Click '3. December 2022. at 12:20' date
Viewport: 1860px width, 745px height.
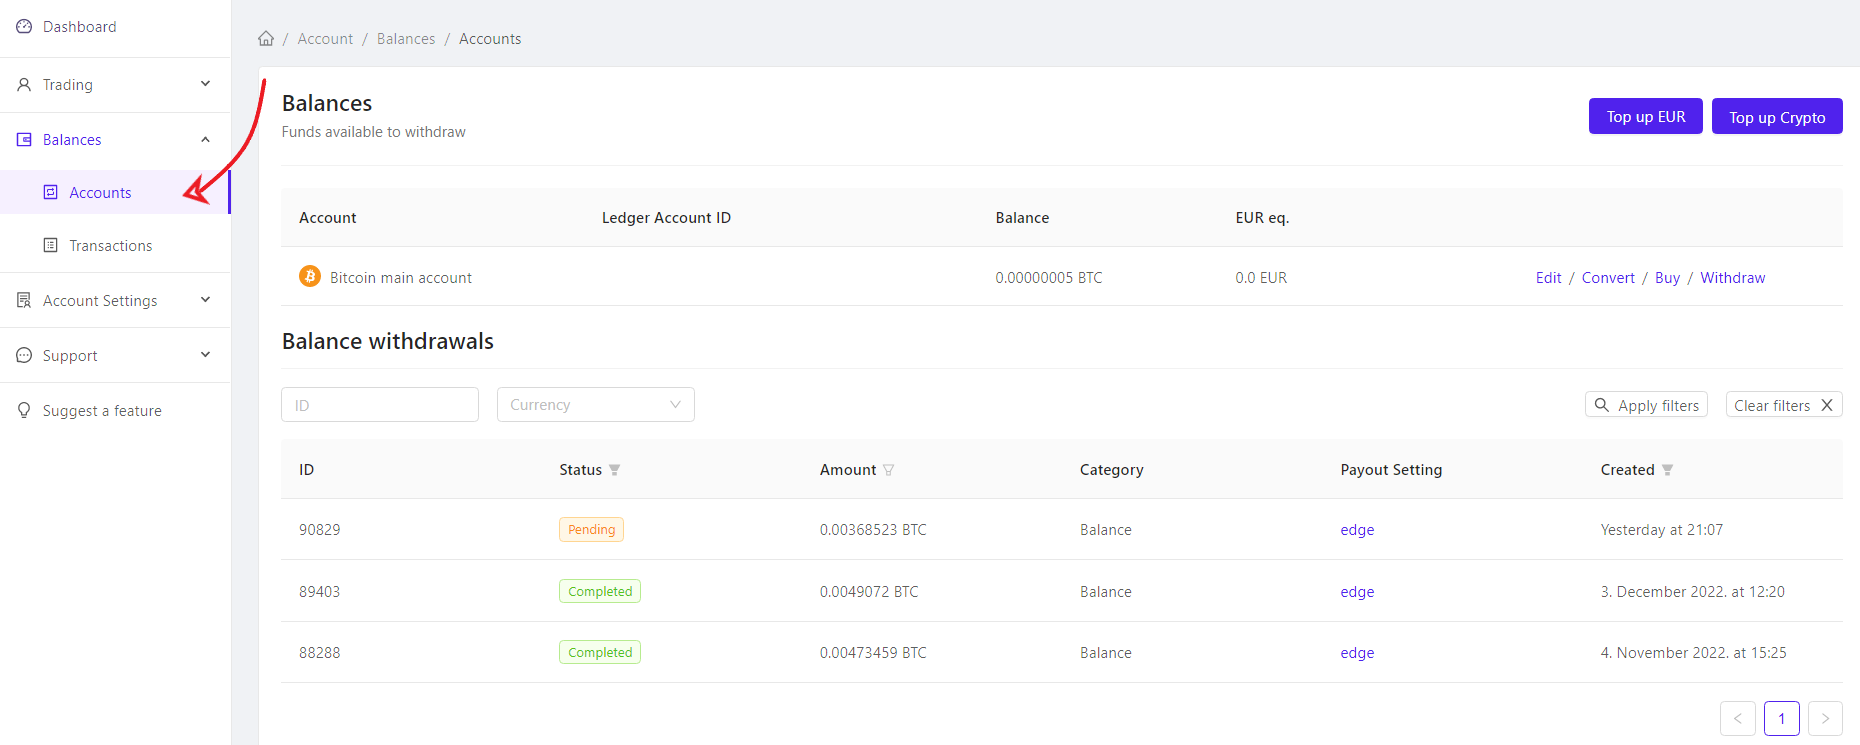pos(1692,592)
